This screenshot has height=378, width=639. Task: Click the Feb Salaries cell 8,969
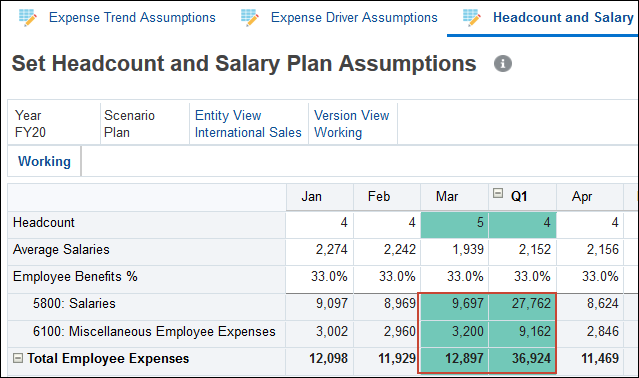click(387, 306)
